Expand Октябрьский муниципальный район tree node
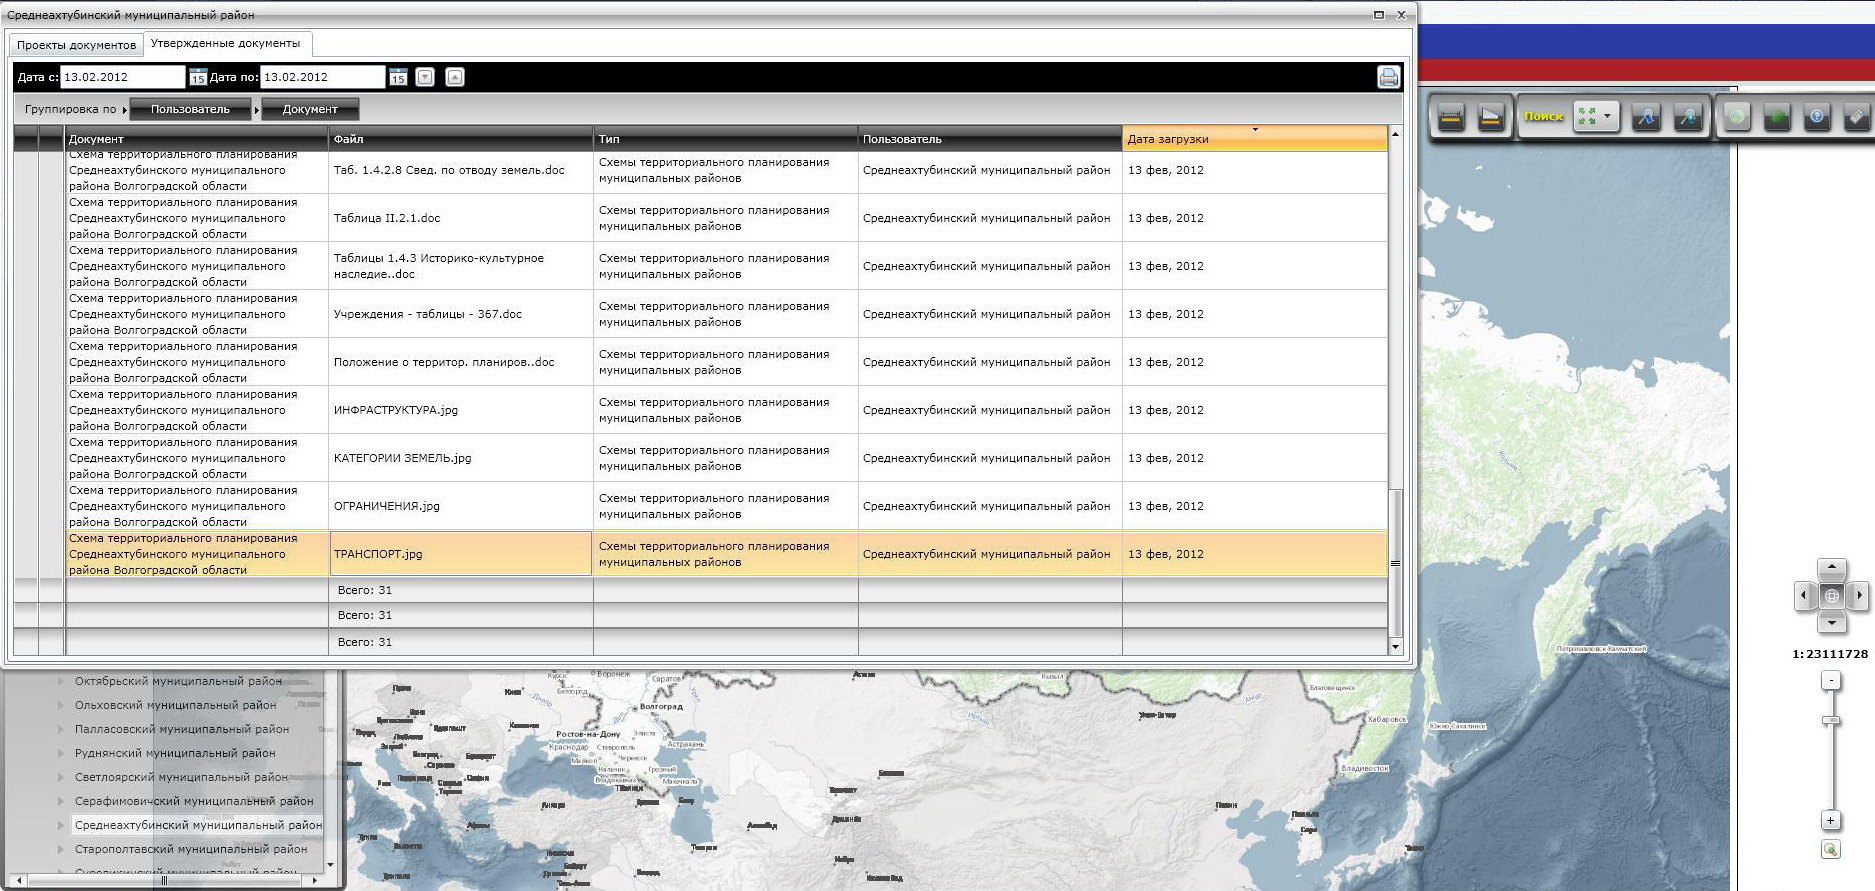Viewport: 1875px width, 891px height. (x=61, y=681)
